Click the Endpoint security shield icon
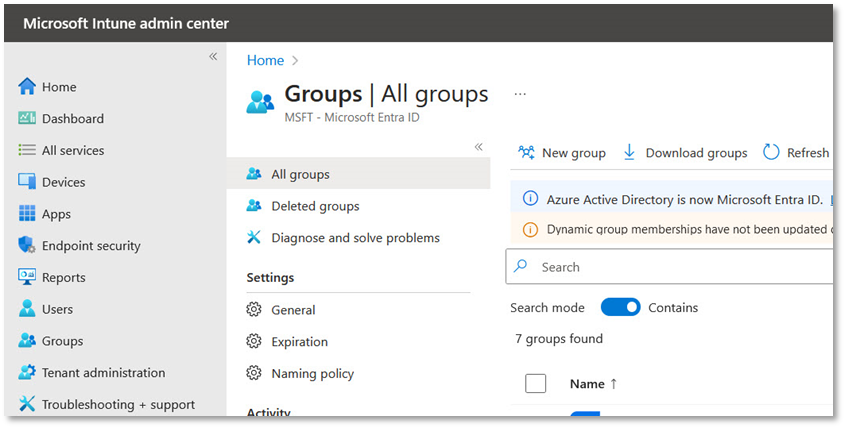 (27, 245)
